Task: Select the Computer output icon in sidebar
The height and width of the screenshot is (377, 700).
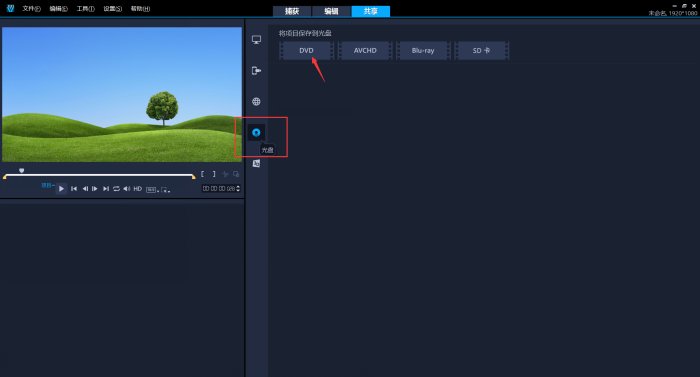Action: pyautogui.click(x=256, y=40)
